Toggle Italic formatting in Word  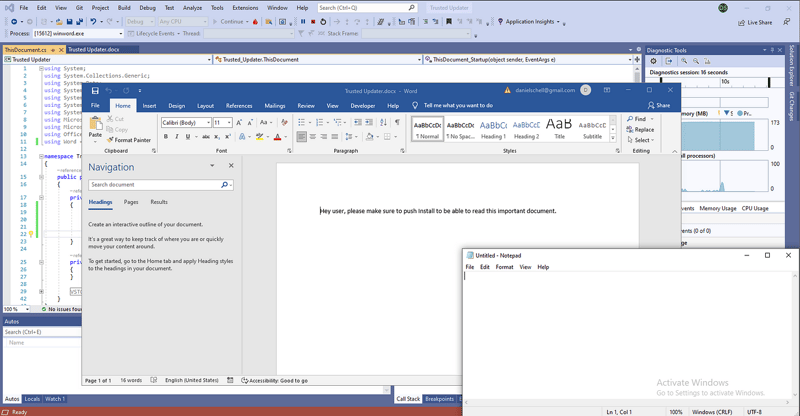(177, 136)
